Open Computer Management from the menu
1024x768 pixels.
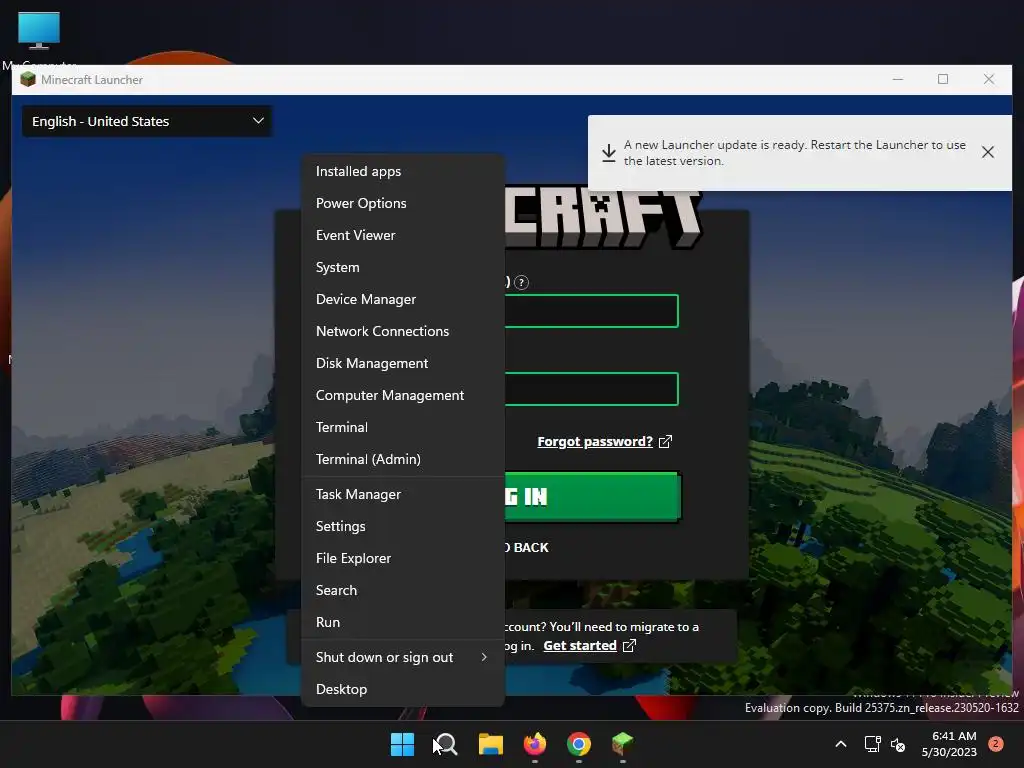tap(402, 395)
